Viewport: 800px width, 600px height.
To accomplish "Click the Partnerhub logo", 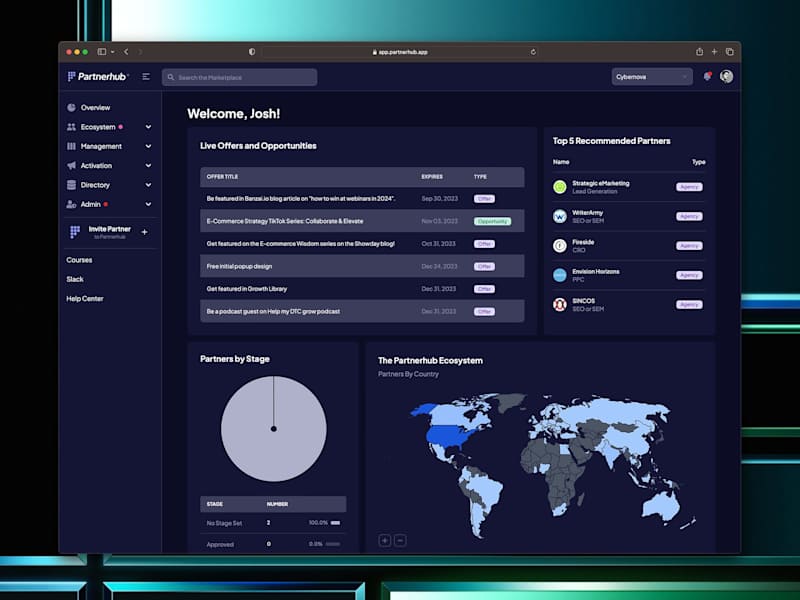I will tap(97, 77).
